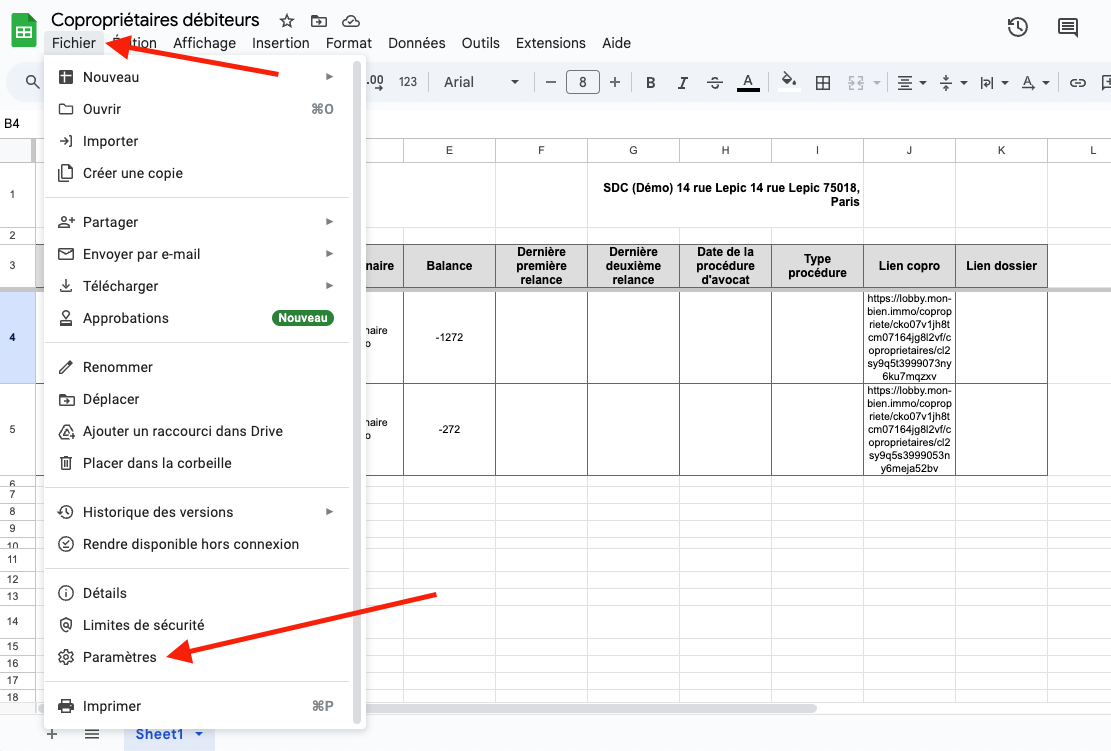Choose Renommer from the menu
The image size is (1111, 751).
coord(198,367)
